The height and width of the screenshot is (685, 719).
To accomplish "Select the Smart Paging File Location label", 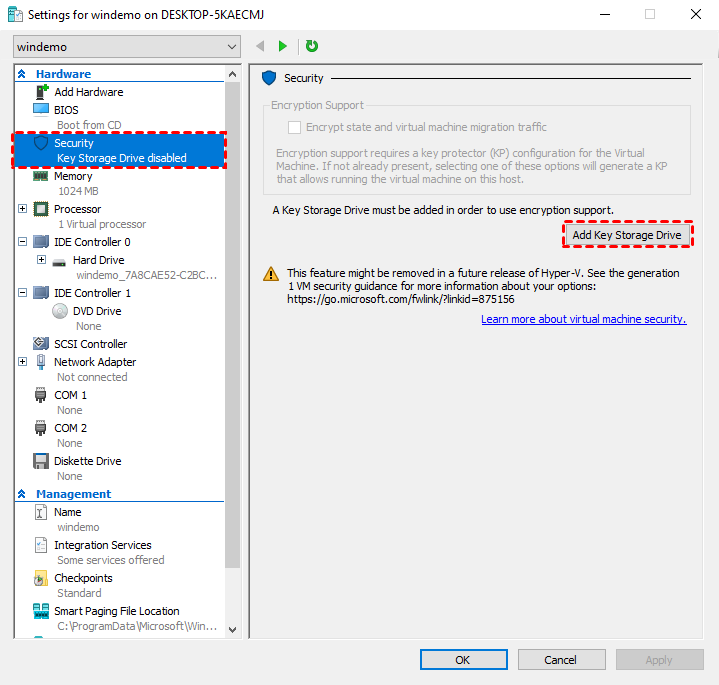I will pos(116,611).
